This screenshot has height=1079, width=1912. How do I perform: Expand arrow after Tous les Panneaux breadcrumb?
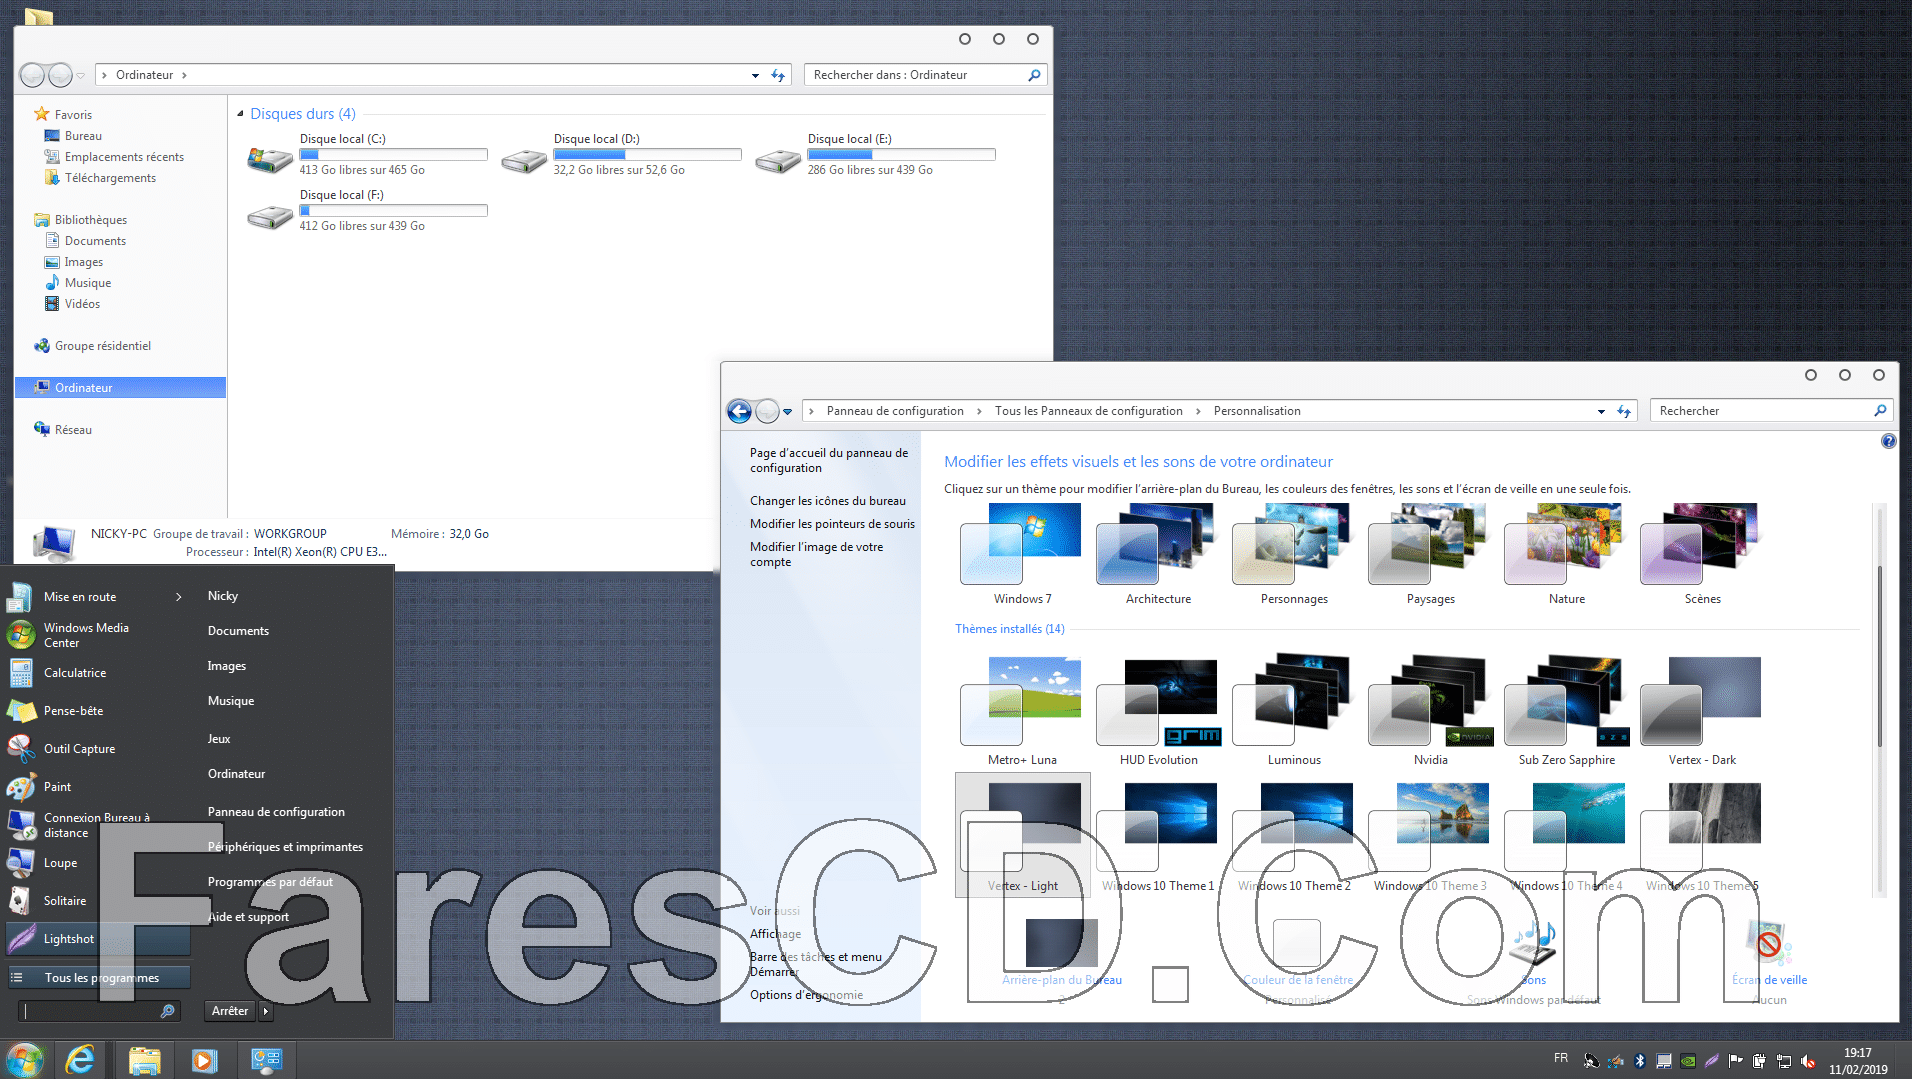(x=1198, y=411)
